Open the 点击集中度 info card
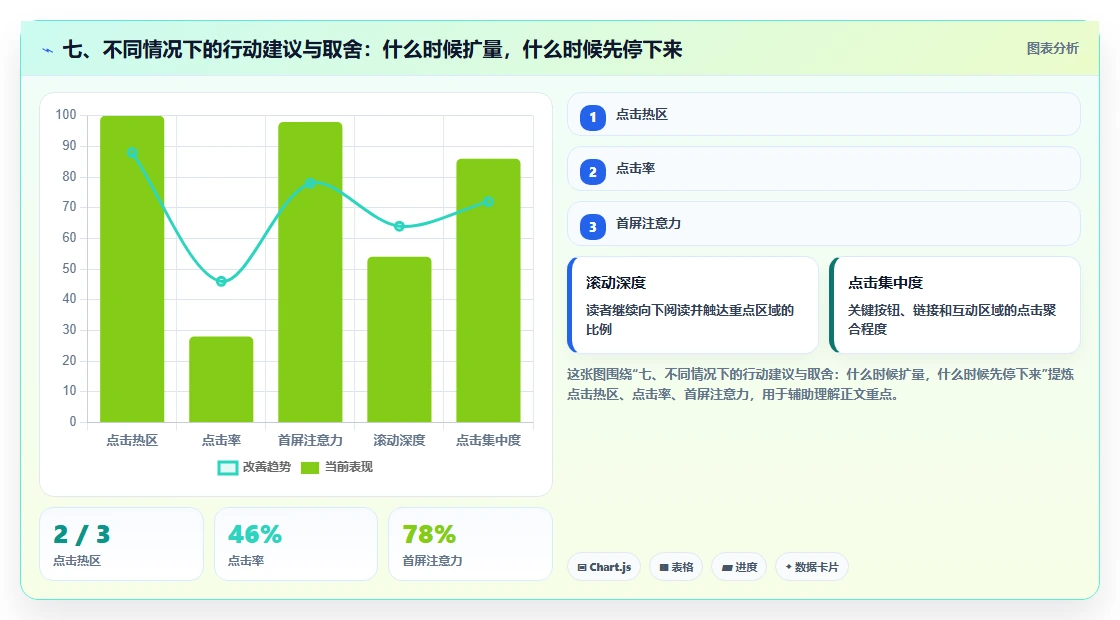Image resolution: width=1120 pixels, height=620 pixels. click(x=954, y=305)
